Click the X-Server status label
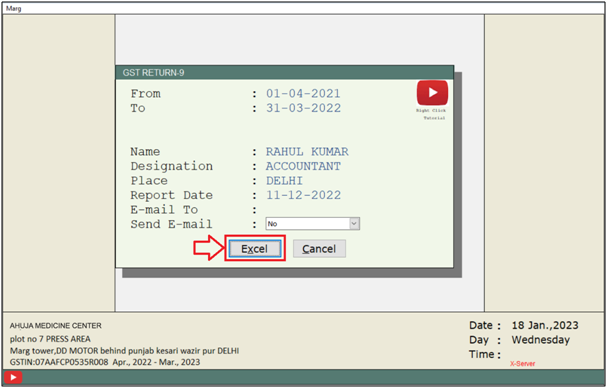 tap(522, 364)
